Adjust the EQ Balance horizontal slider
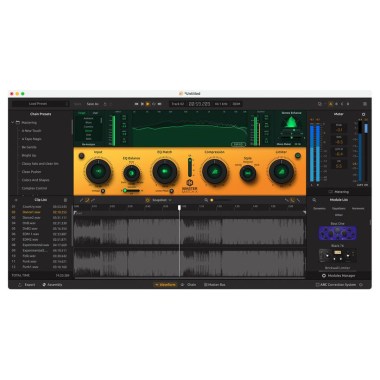This screenshot has width=380, height=380. (131, 191)
